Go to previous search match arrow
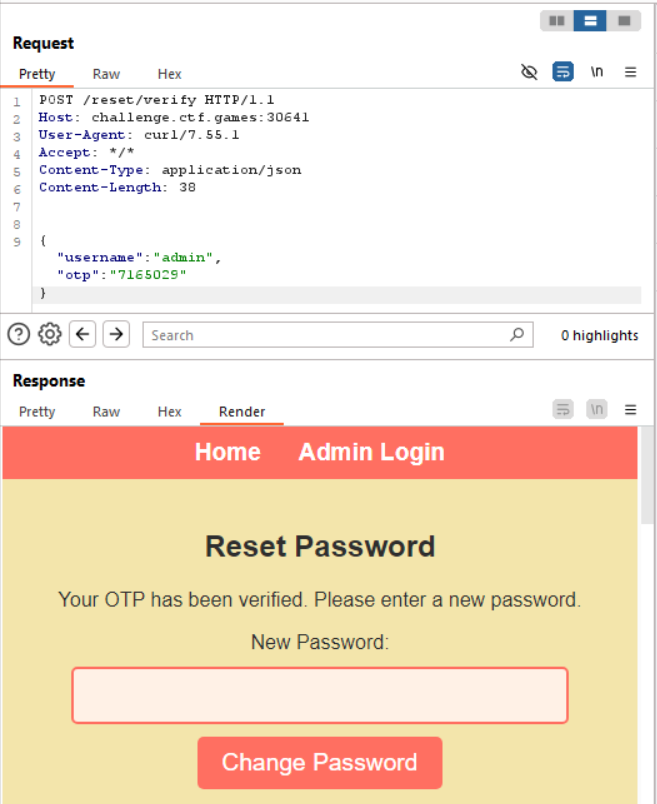This screenshot has height=804, width=657. (84, 335)
